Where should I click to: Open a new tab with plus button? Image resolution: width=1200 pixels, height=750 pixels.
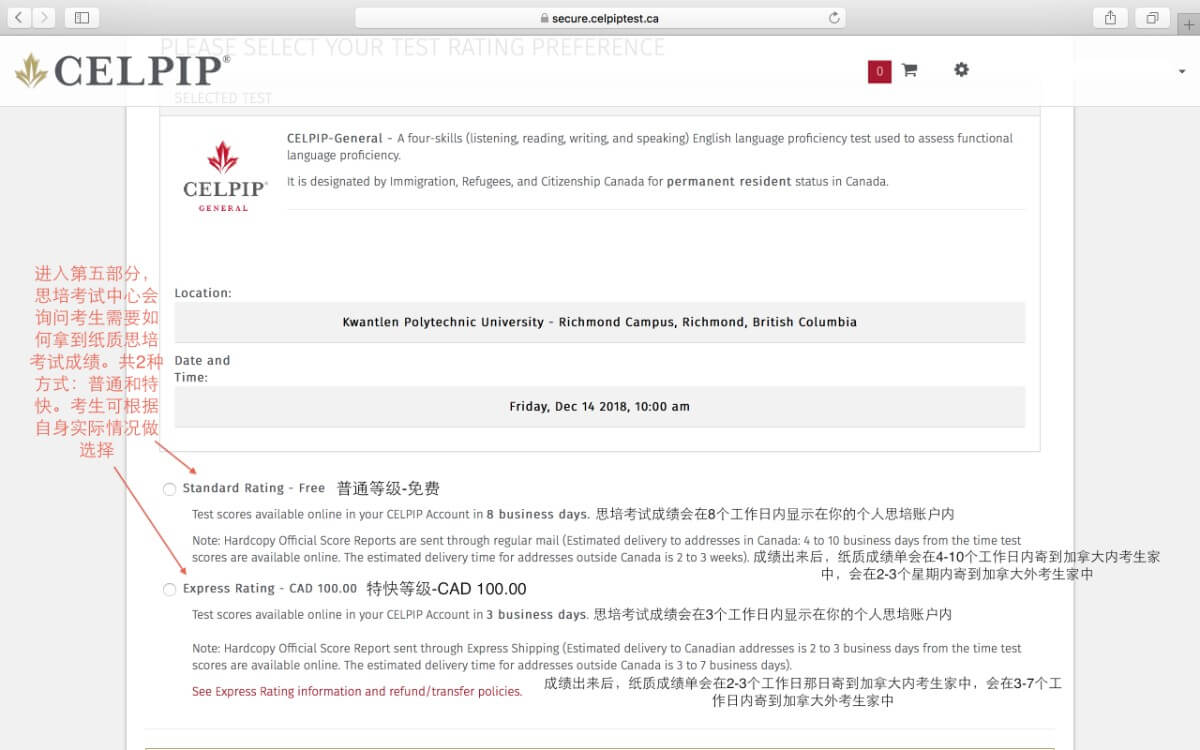tap(1188, 25)
